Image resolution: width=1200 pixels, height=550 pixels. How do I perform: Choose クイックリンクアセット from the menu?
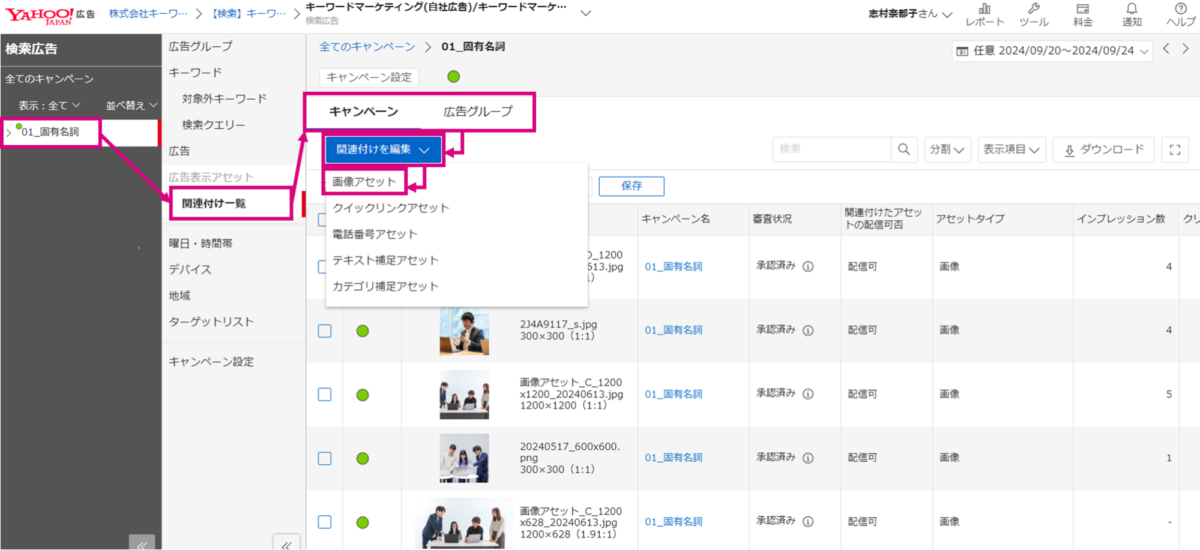click(391, 208)
